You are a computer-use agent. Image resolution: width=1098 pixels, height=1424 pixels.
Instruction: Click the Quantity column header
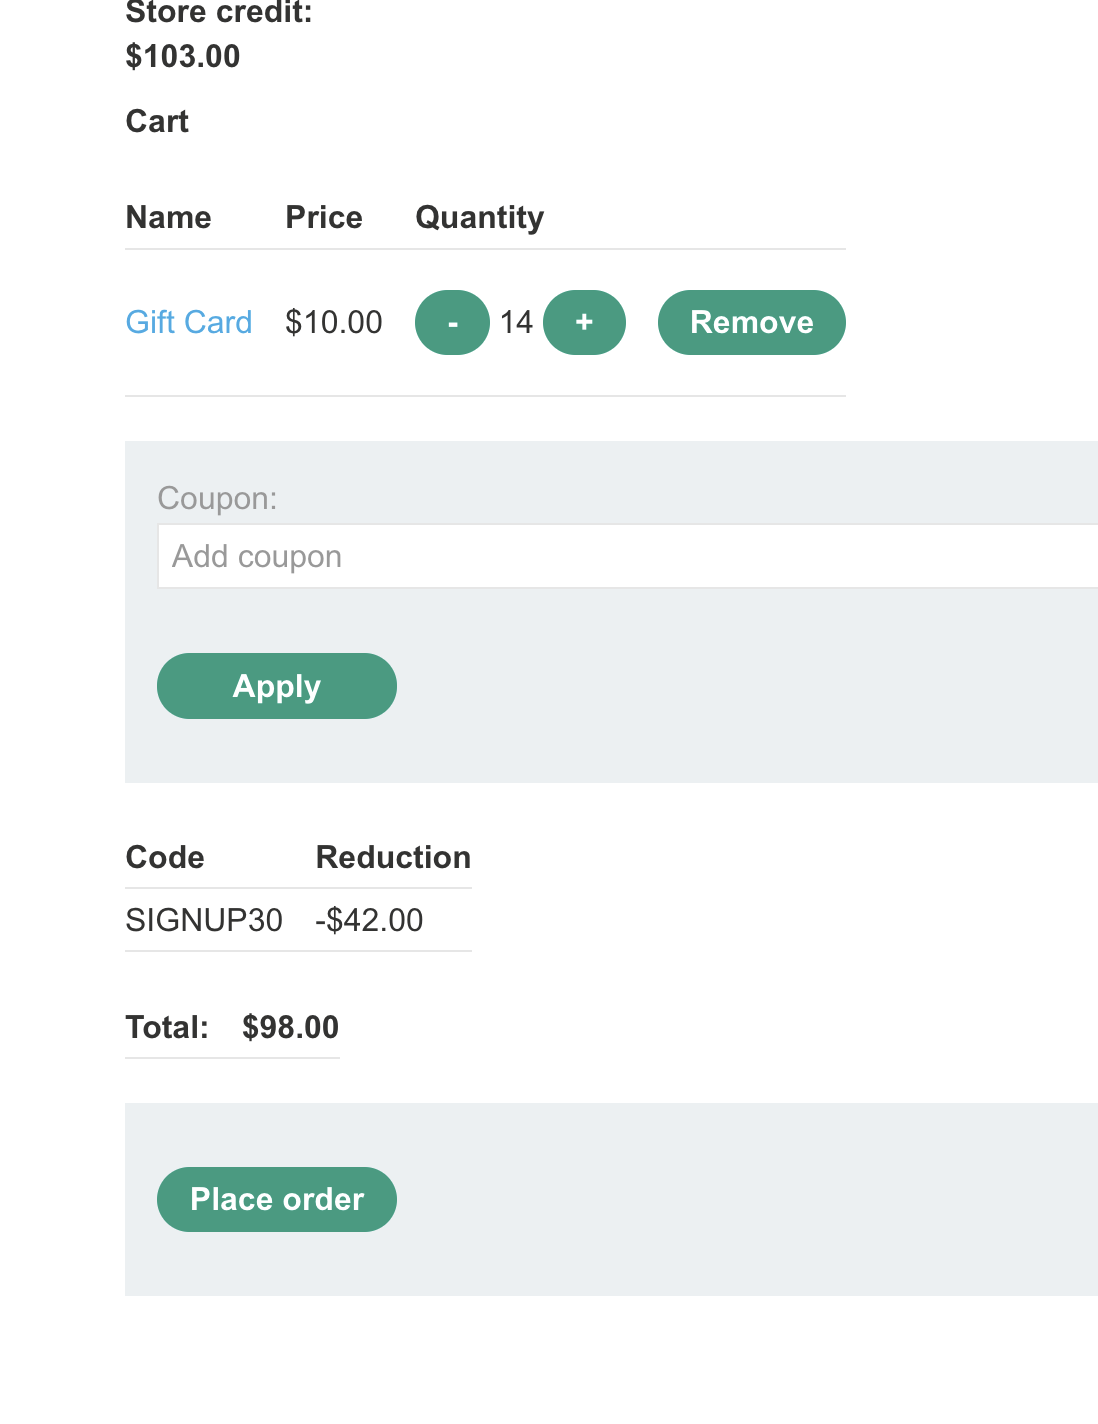480,217
